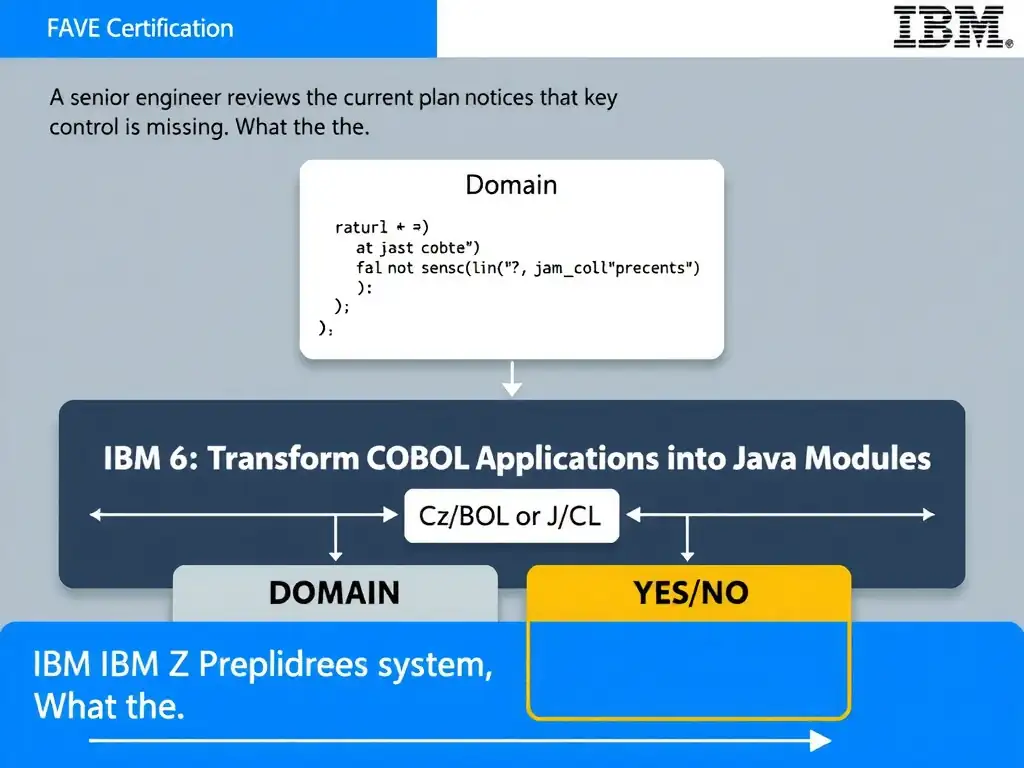
Task: Click code line starting 'fal not sensc(lin'
Action: point(528,268)
